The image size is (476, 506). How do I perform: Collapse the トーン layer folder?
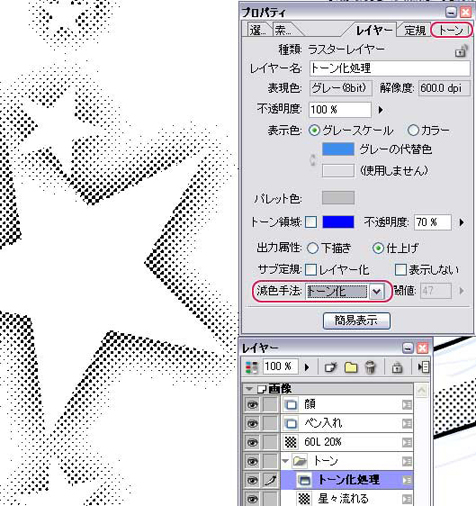click(x=285, y=461)
